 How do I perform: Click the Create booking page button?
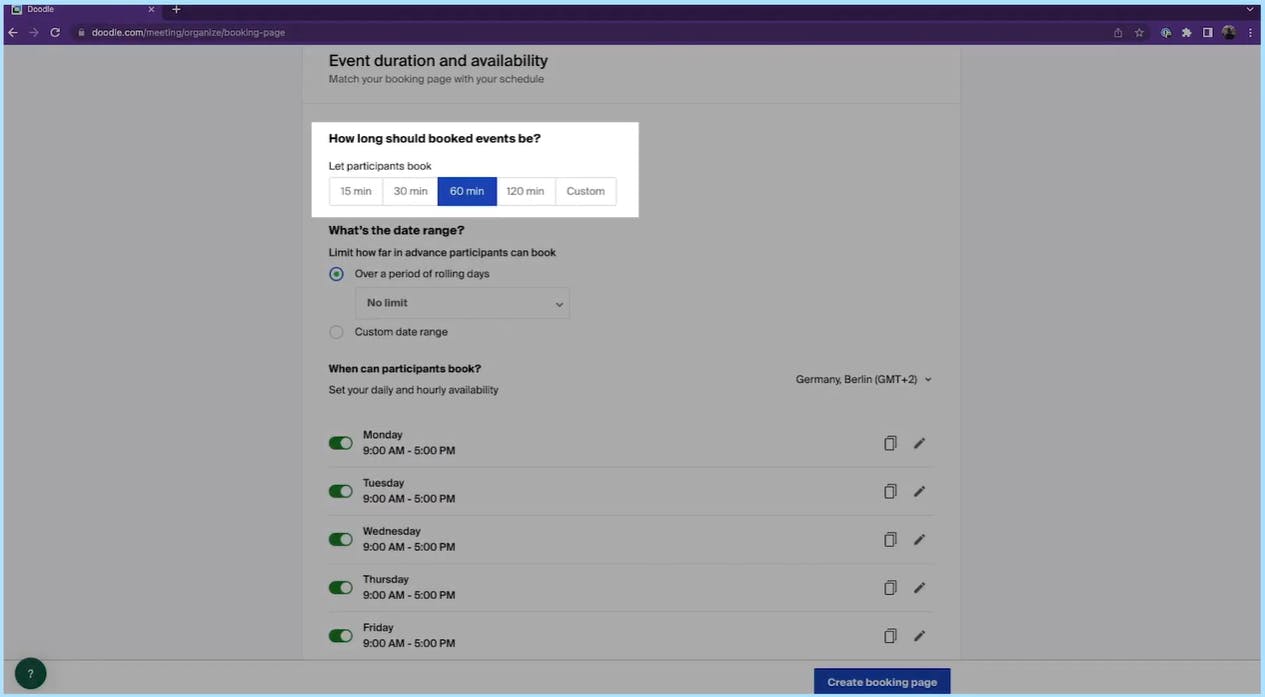881,681
